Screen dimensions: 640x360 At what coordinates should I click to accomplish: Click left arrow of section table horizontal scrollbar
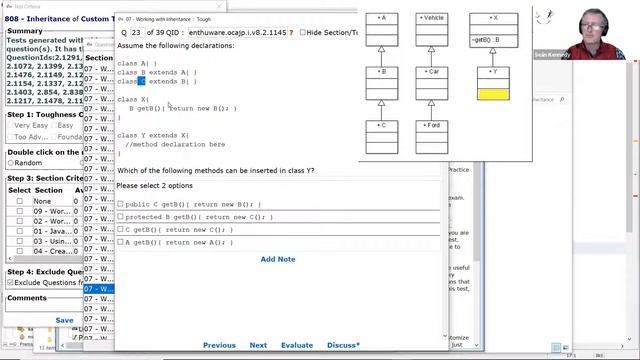pos(10,259)
